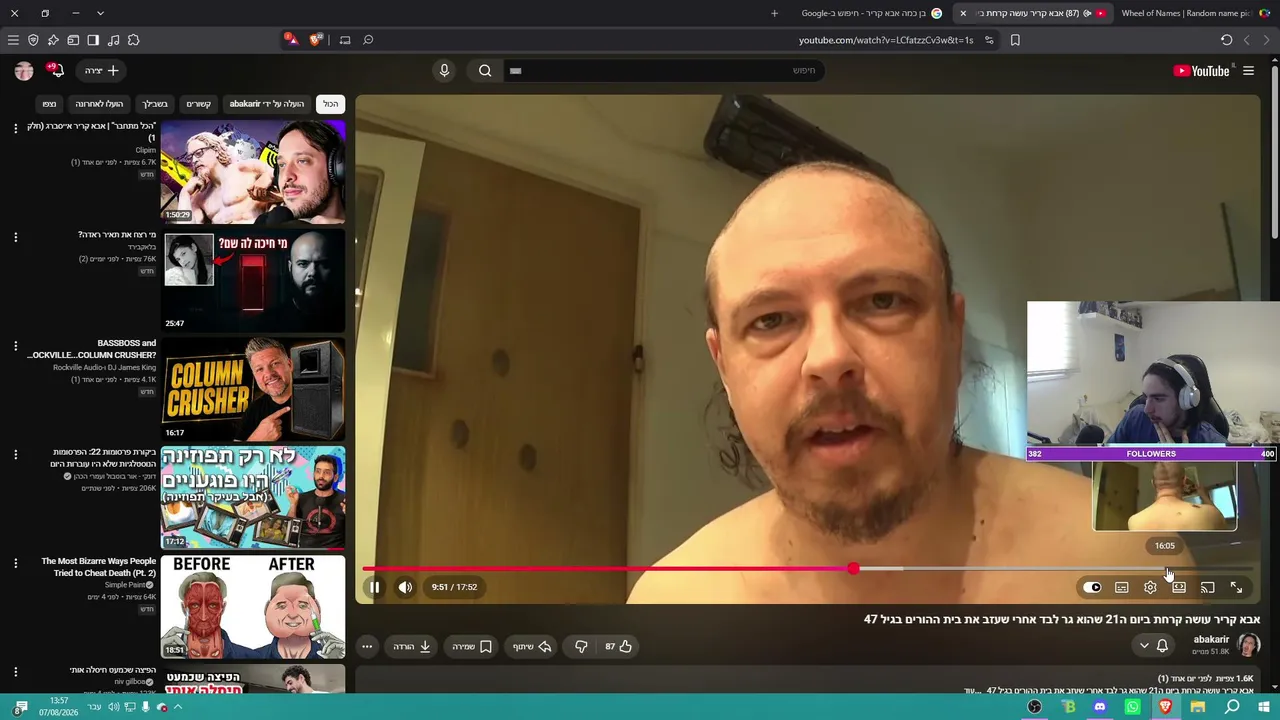1280x720 pixels.
Task: Open Discord from the taskbar
Action: coord(1100,707)
